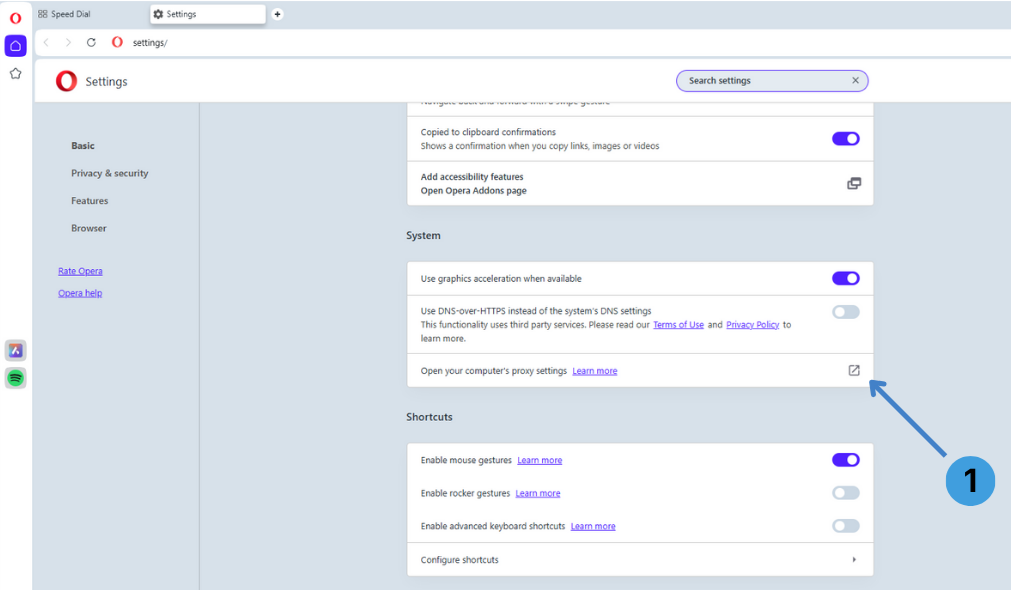Image resolution: width=1011 pixels, height=590 pixels.
Task: Open the bookmarks star sidebar icon
Action: pos(15,74)
